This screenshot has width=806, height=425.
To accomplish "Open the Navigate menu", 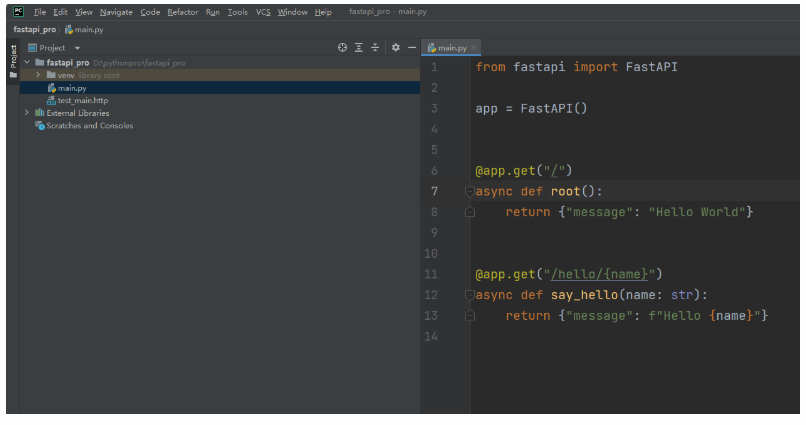I will pos(116,12).
